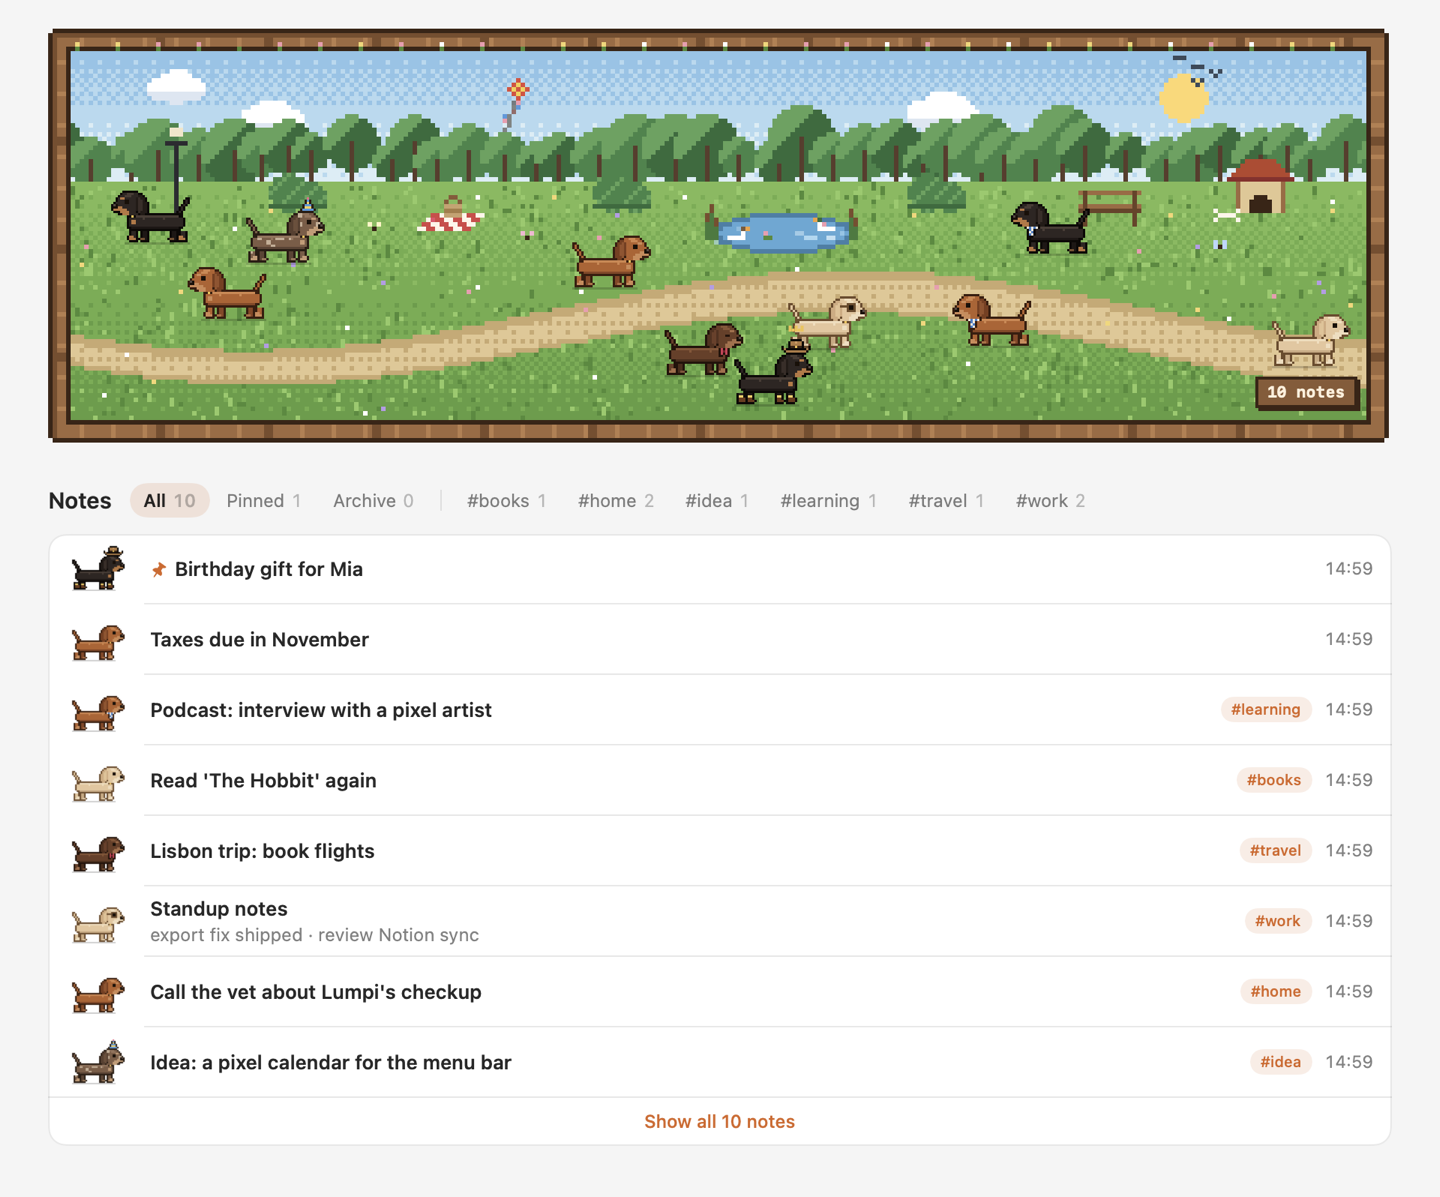The image size is (1440, 1197).
Task: Filter notes by the #travel tab
Action: point(946,501)
